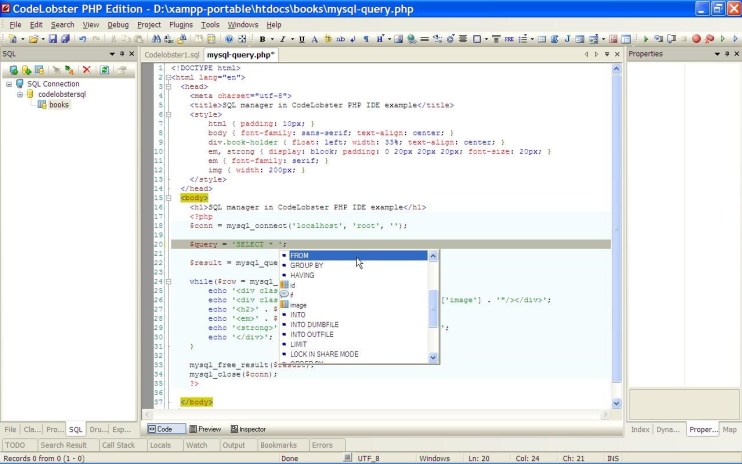Collapse the codelobstersql database node

click(20, 94)
